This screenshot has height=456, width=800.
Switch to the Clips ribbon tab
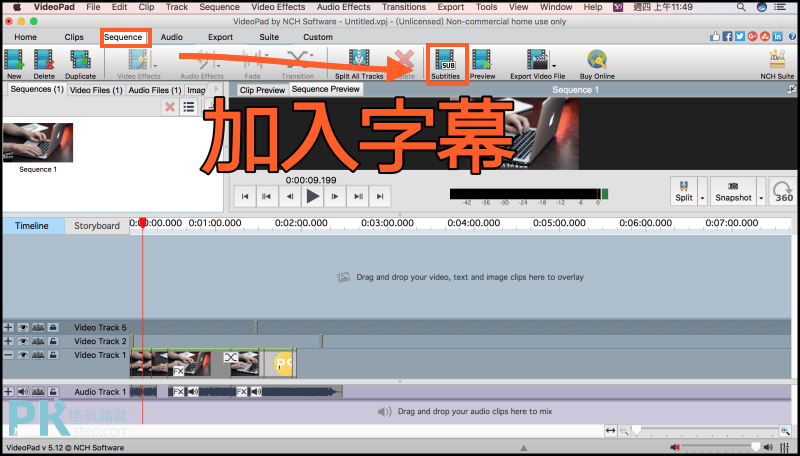click(x=74, y=37)
